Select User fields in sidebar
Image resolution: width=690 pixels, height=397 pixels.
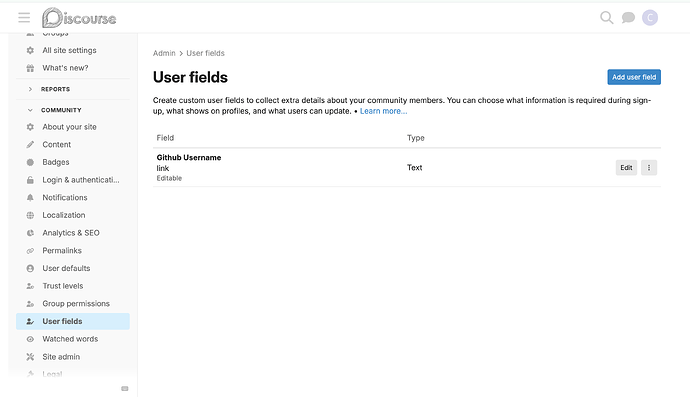[73, 321]
